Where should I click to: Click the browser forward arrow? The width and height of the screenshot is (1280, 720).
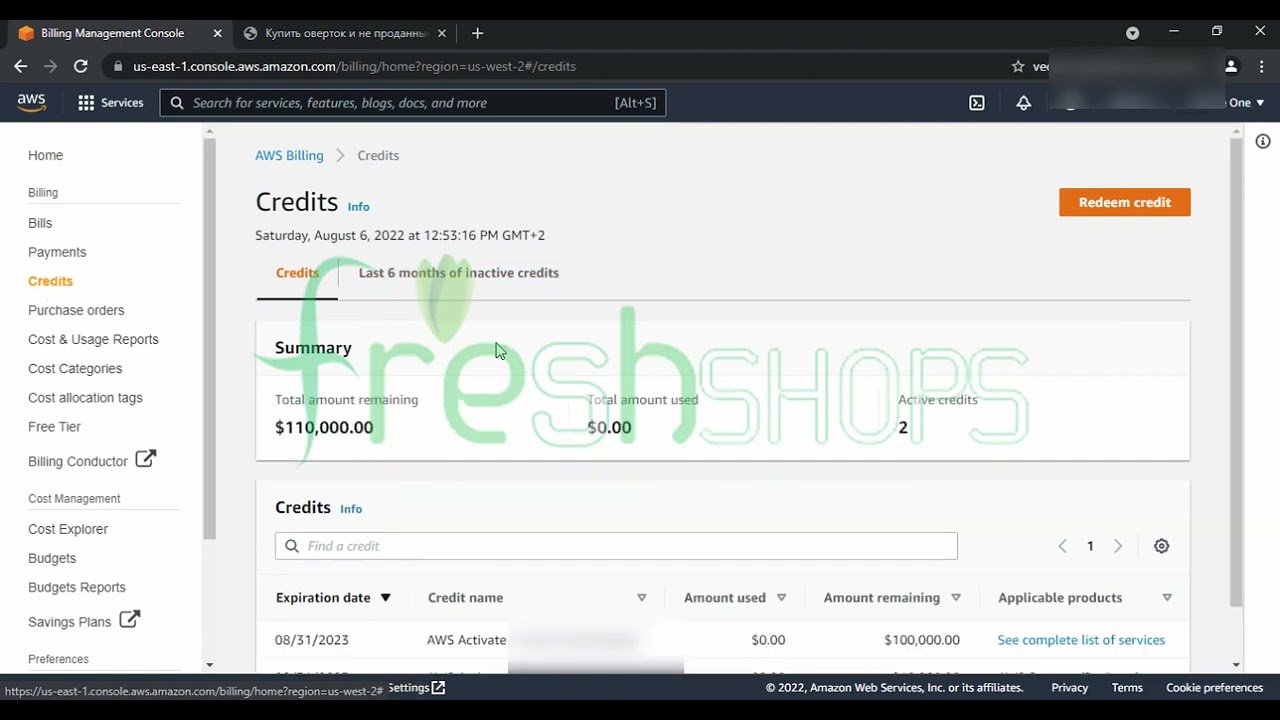coord(51,66)
